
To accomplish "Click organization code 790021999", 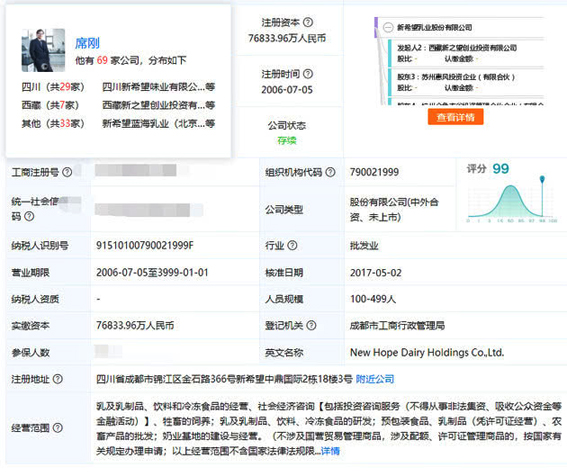I will click(x=374, y=172).
